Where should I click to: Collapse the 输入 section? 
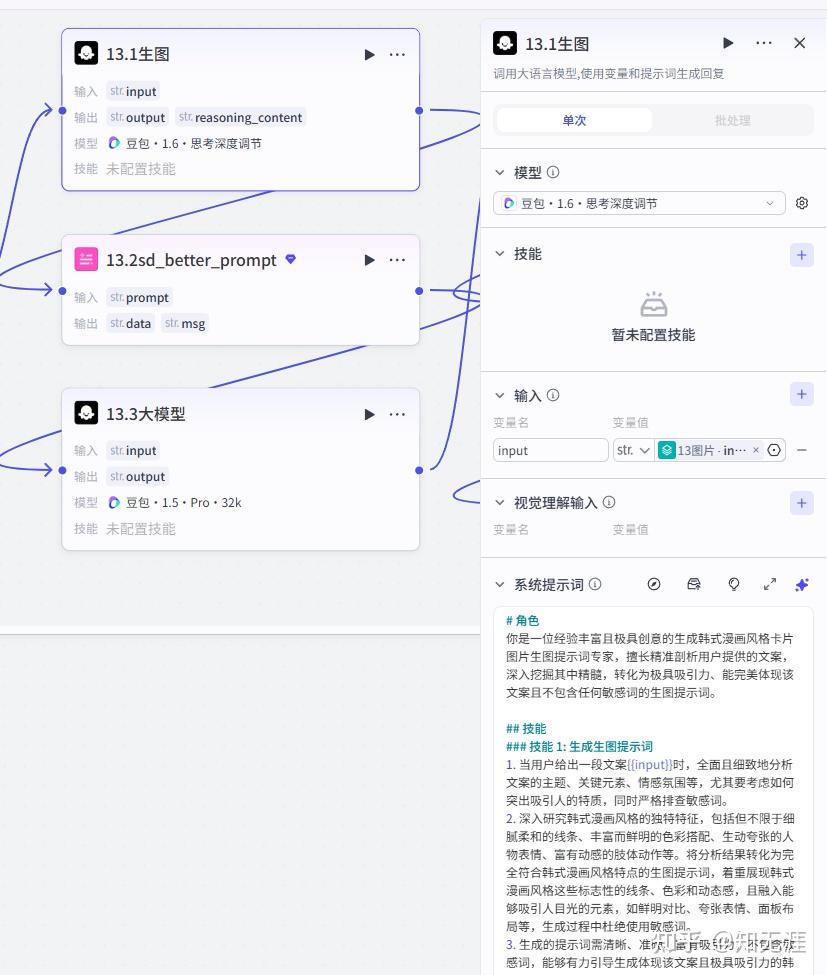499,395
